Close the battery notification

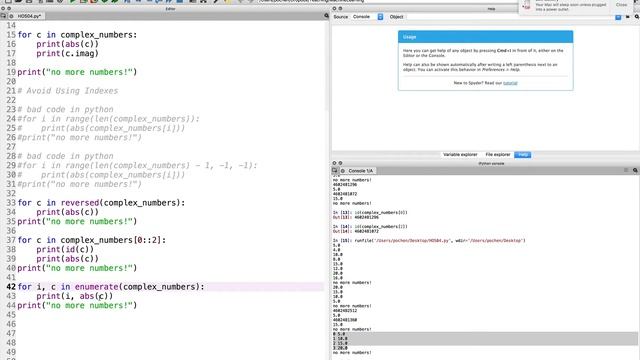click(622, 4)
